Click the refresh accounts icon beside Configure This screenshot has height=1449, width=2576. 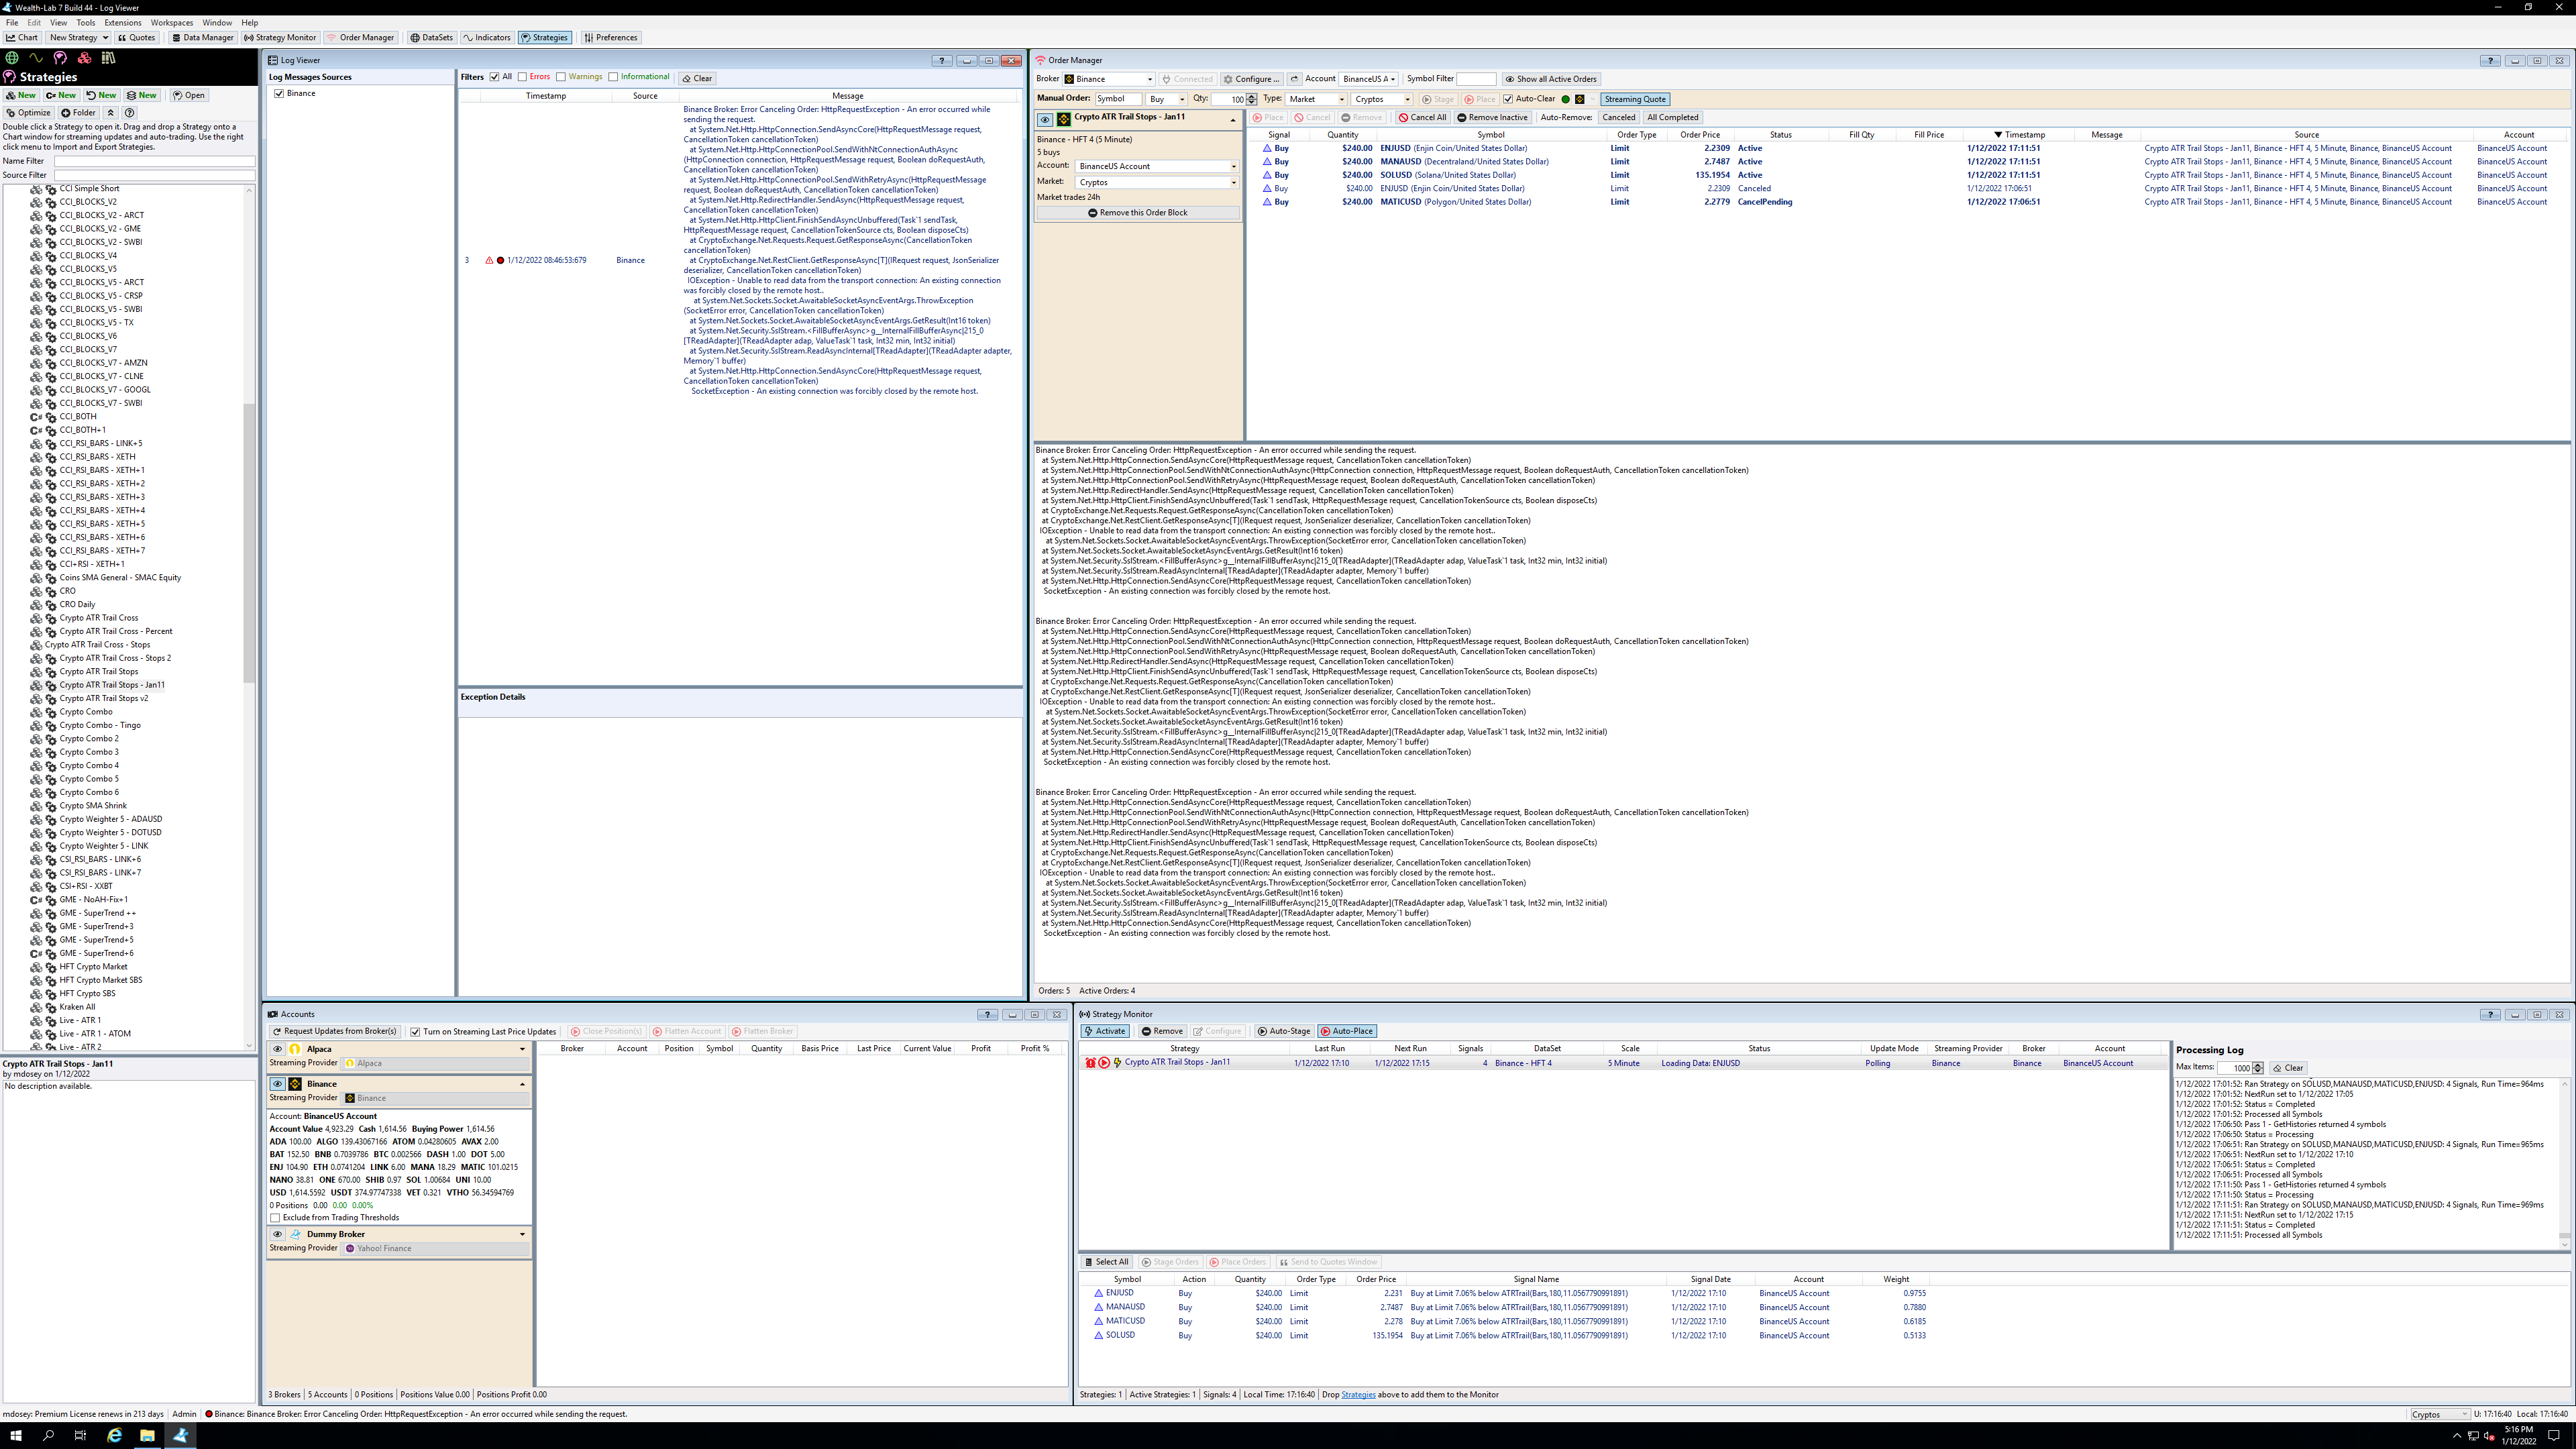click(x=1294, y=79)
